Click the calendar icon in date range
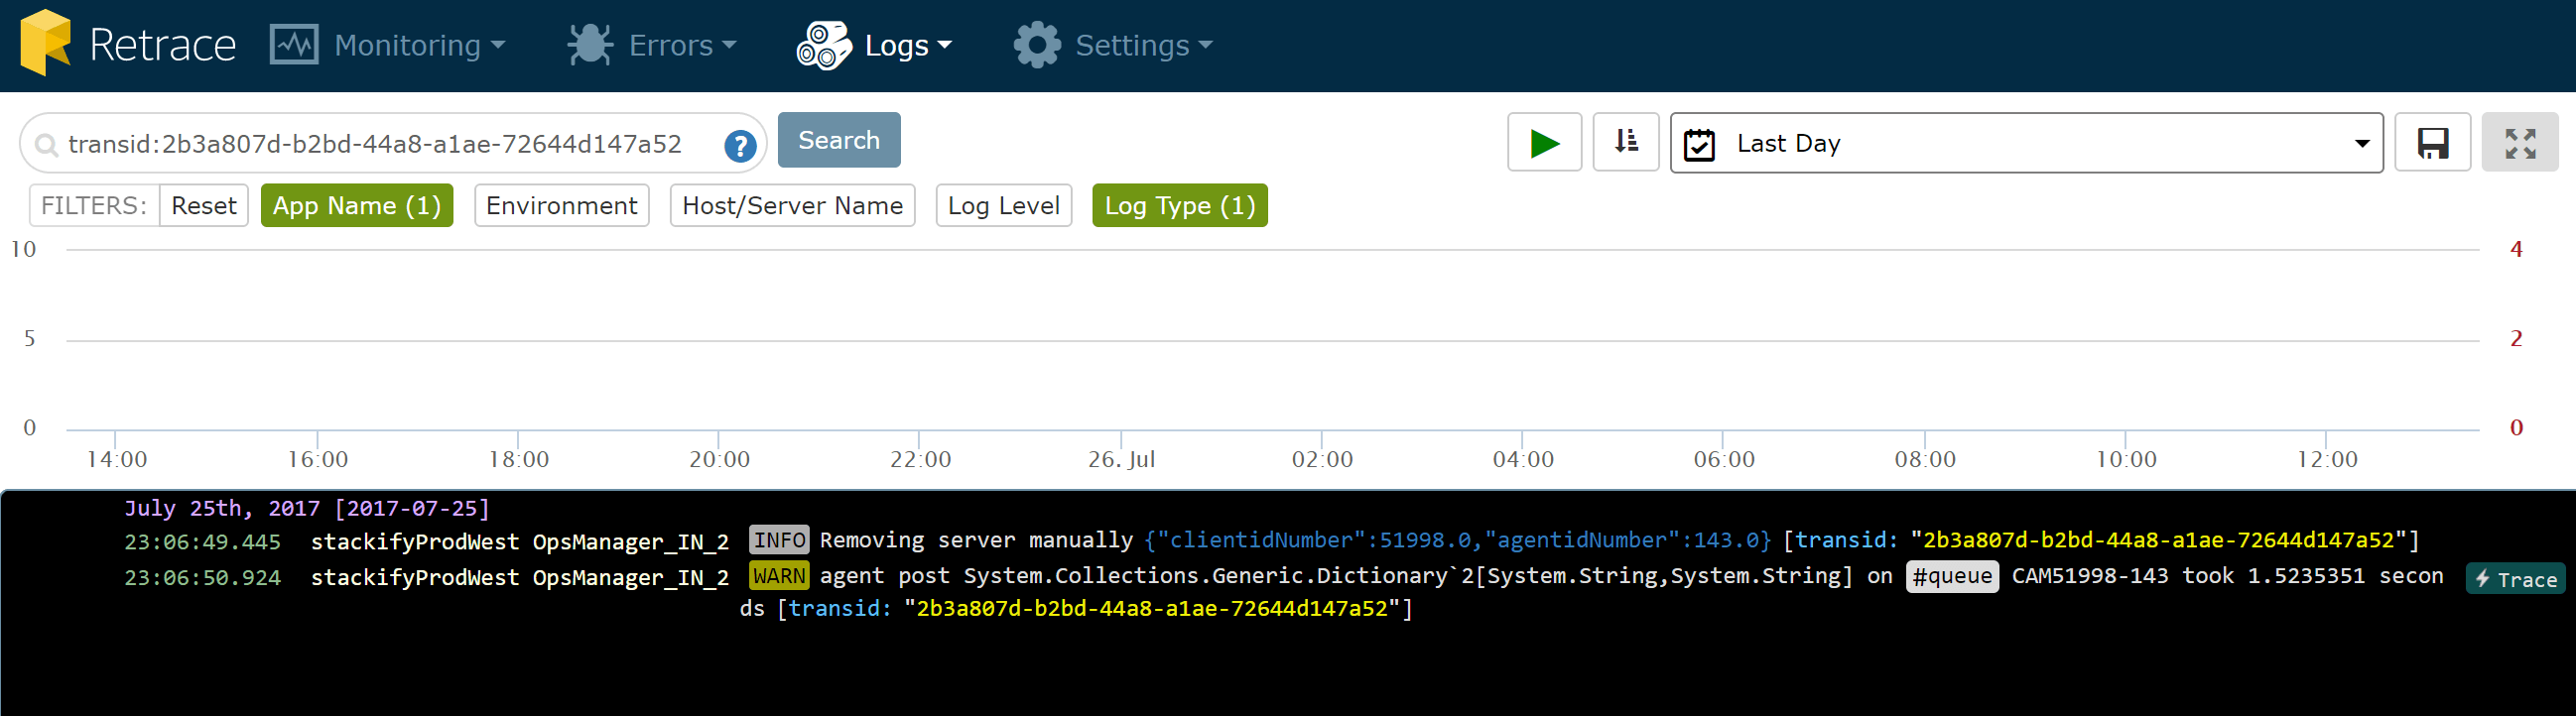Image resolution: width=2576 pixels, height=716 pixels. point(1699,145)
